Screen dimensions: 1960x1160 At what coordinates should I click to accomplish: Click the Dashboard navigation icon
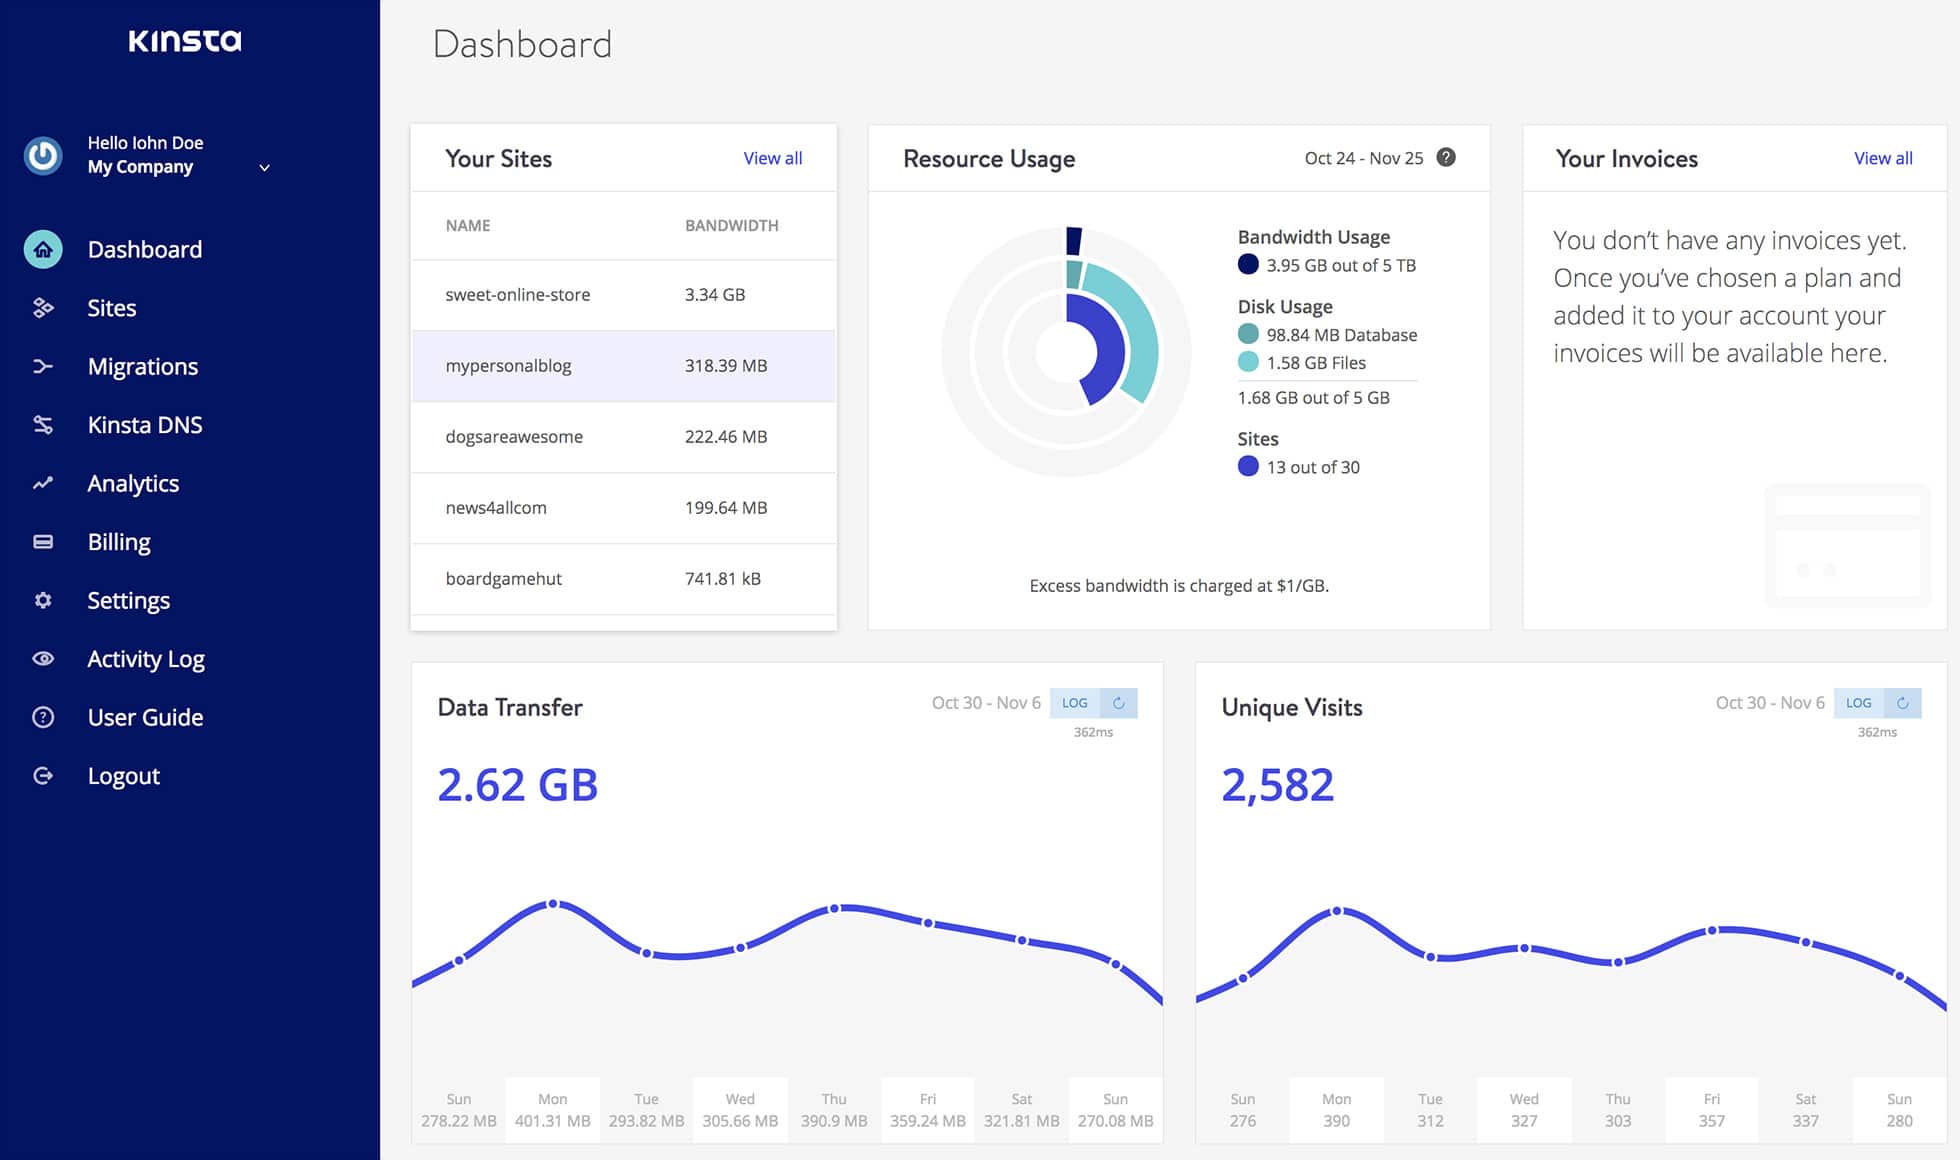(43, 249)
